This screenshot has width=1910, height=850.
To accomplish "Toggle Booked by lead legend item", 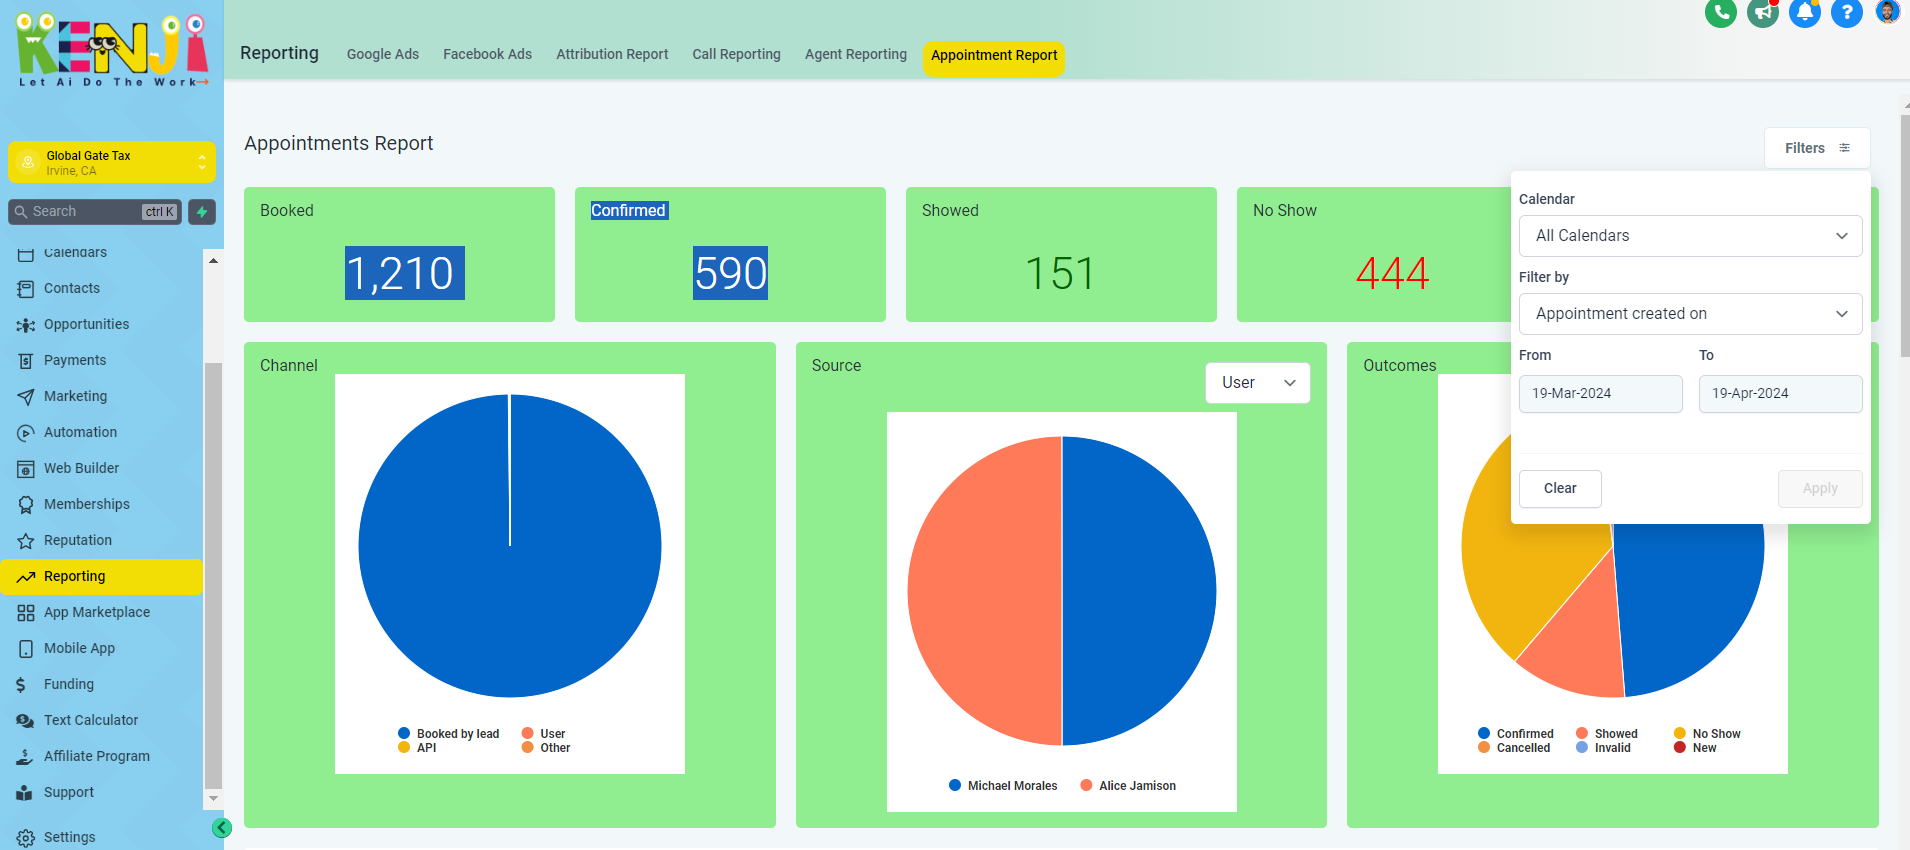I will [x=449, y=734].
